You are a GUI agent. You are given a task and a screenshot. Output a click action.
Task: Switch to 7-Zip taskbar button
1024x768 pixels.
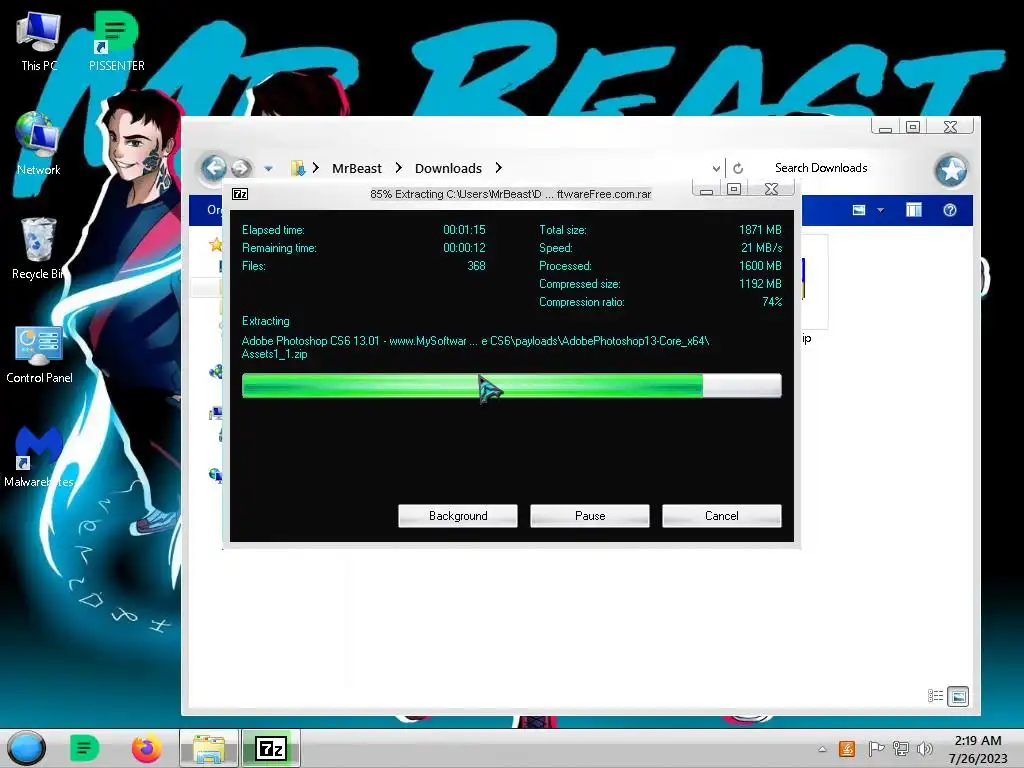(271, 748)
